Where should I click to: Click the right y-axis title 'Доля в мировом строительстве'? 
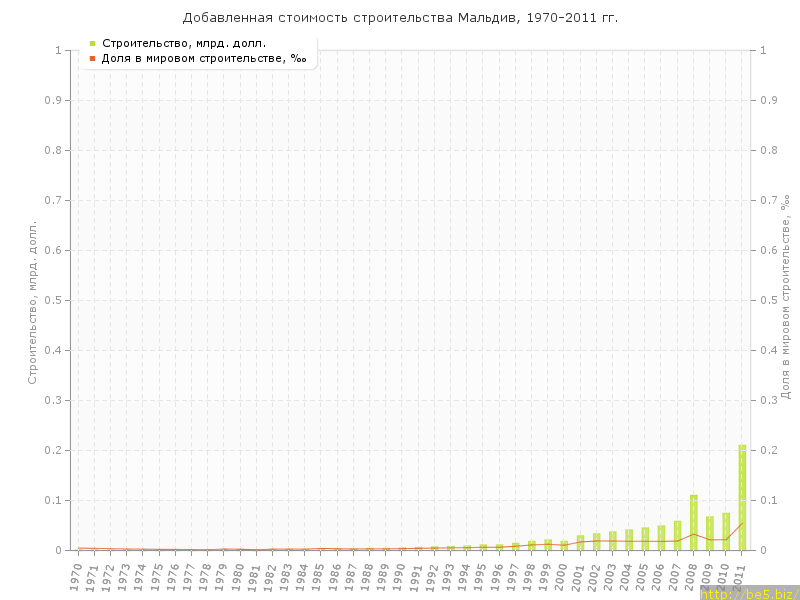click(785, 298)
